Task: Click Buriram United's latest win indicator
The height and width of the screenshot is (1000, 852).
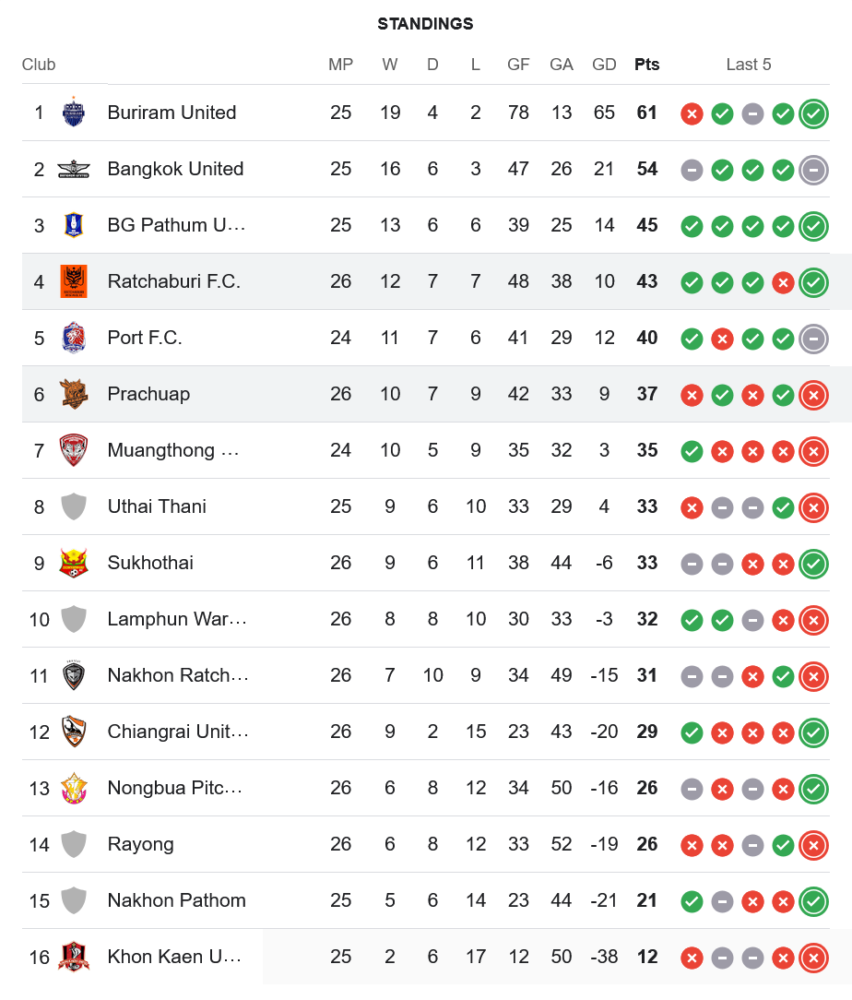Action: click(x=814, y=114)
